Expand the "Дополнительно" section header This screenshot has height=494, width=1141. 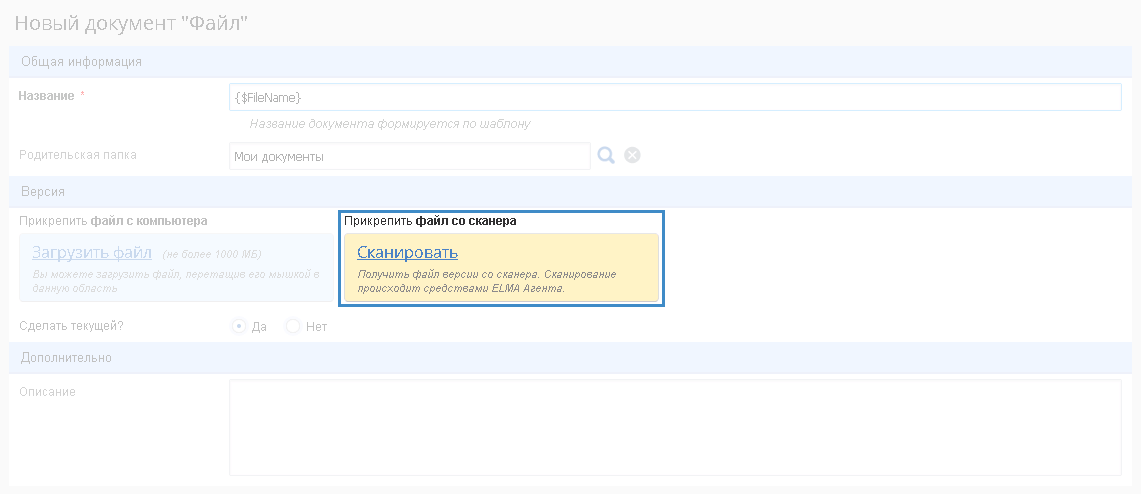(x=66, y=357)
